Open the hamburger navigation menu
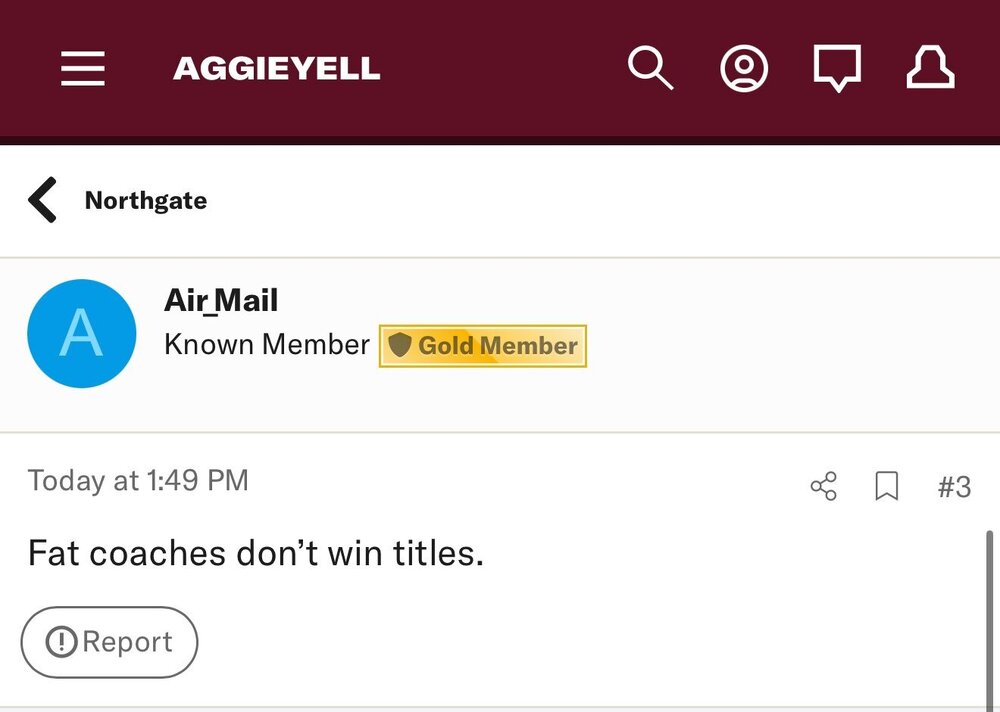Screen dimensions: 1000x712 [x=83, y=69]
